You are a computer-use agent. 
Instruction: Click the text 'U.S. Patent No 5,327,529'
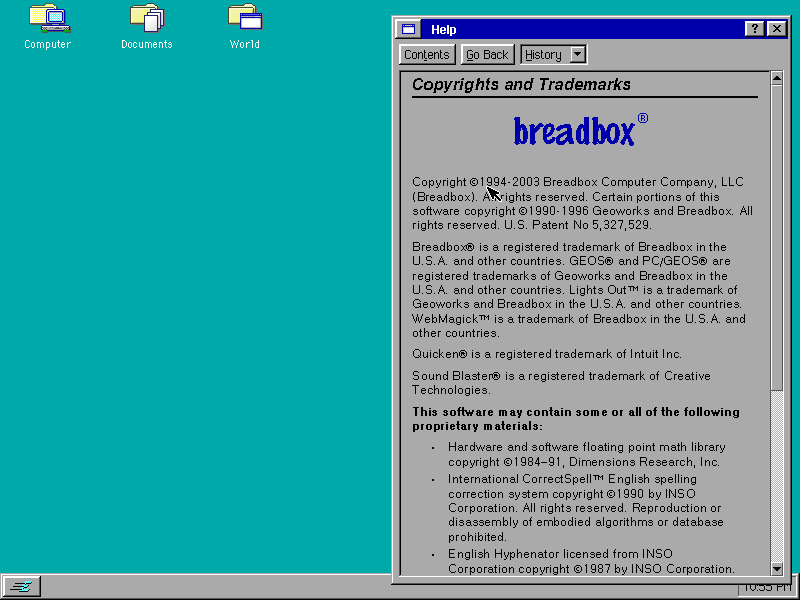(577, 225)
